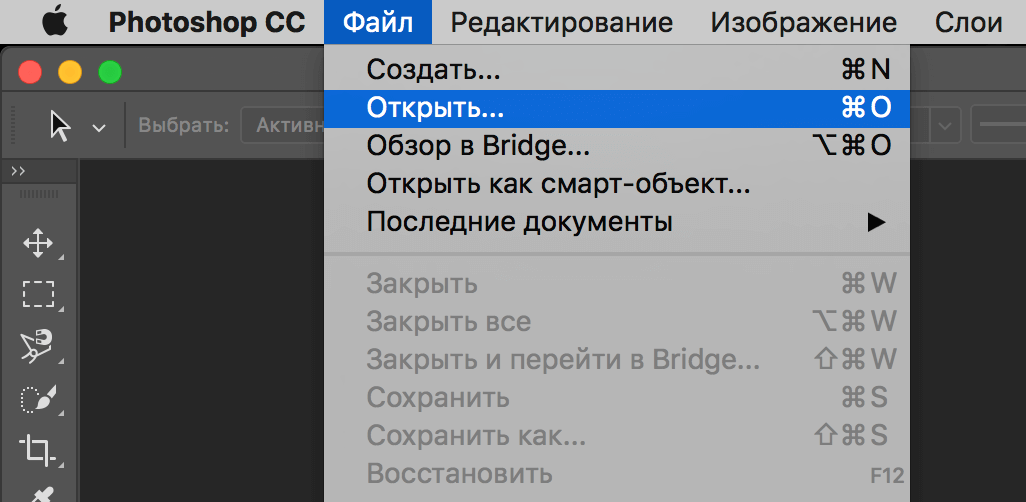Select the Eyedropper tool
Image resolution: width=1026 pixels, height=502 pixels.
click(38, 492)
